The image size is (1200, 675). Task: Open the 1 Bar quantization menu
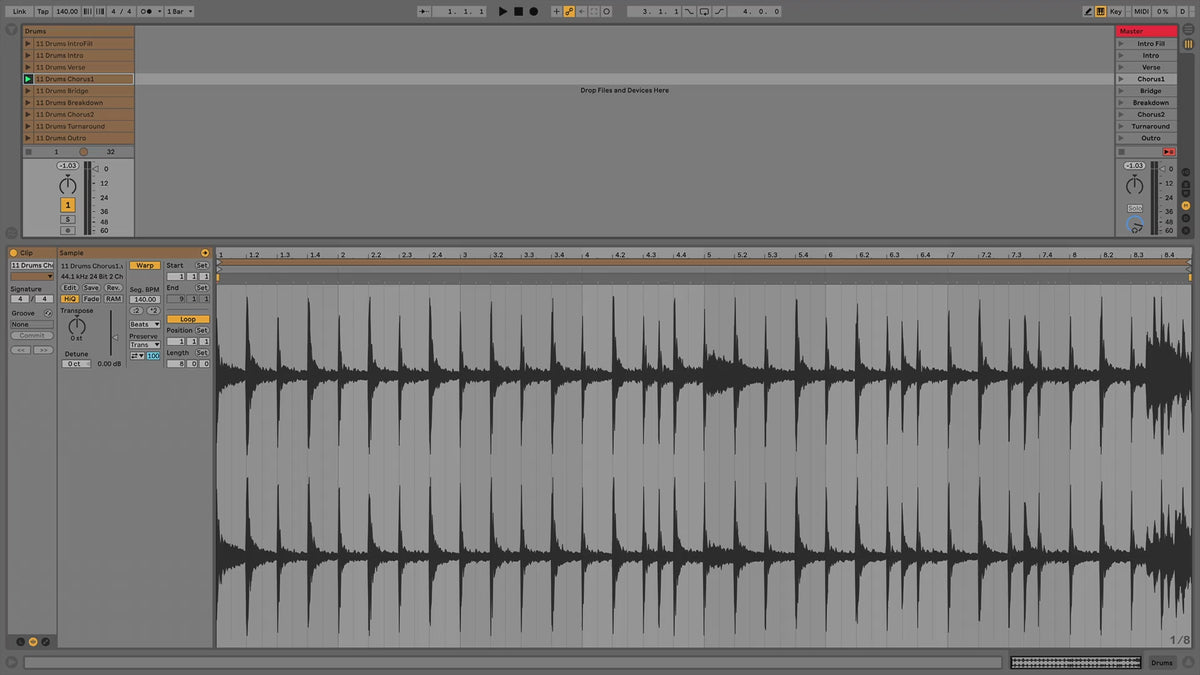(179, 11)
